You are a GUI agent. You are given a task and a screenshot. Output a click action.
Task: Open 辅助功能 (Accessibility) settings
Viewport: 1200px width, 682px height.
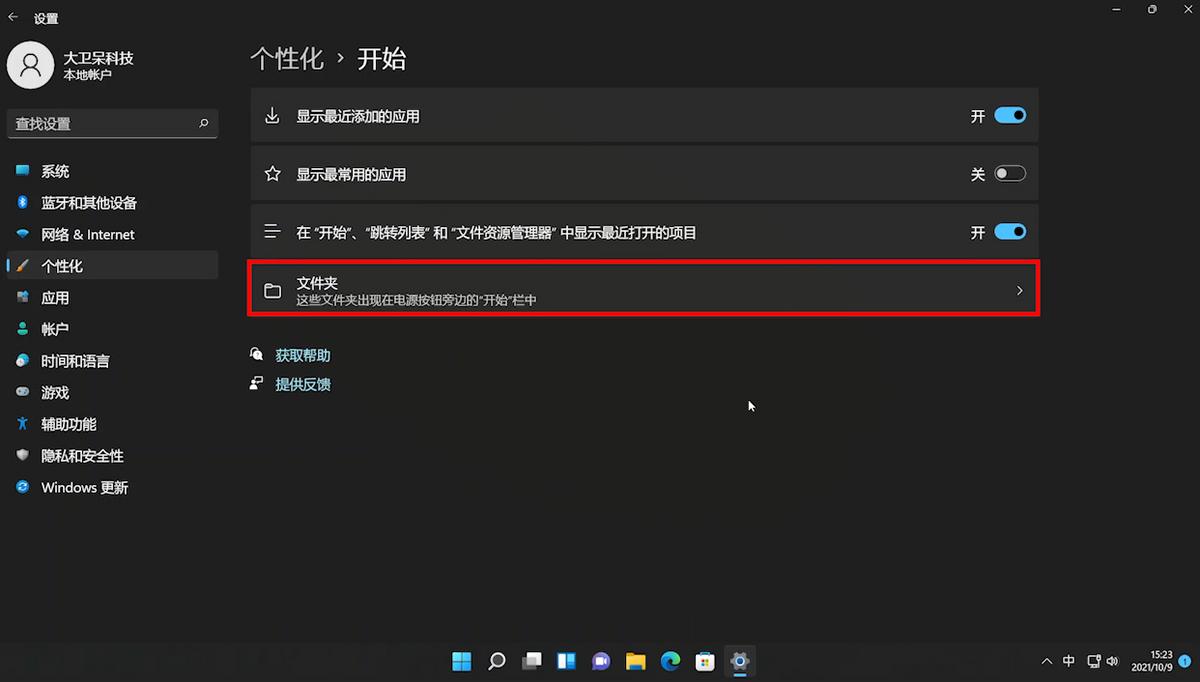coord(67,423)
